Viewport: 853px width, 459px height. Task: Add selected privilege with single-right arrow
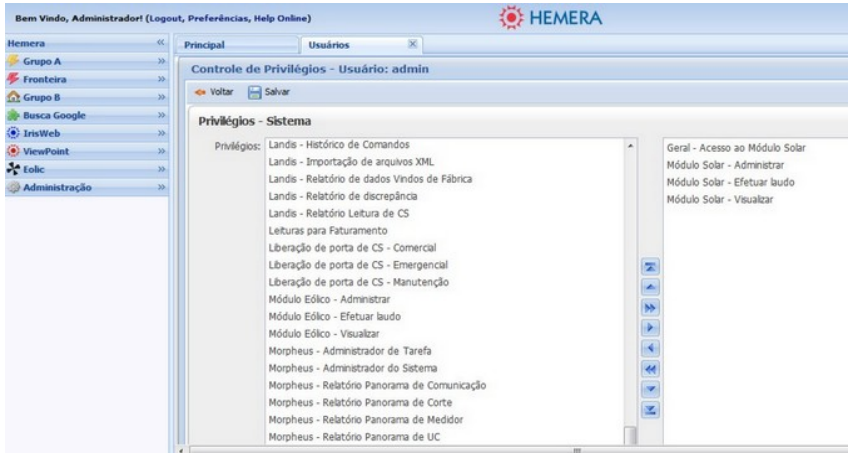coord(648,328)
